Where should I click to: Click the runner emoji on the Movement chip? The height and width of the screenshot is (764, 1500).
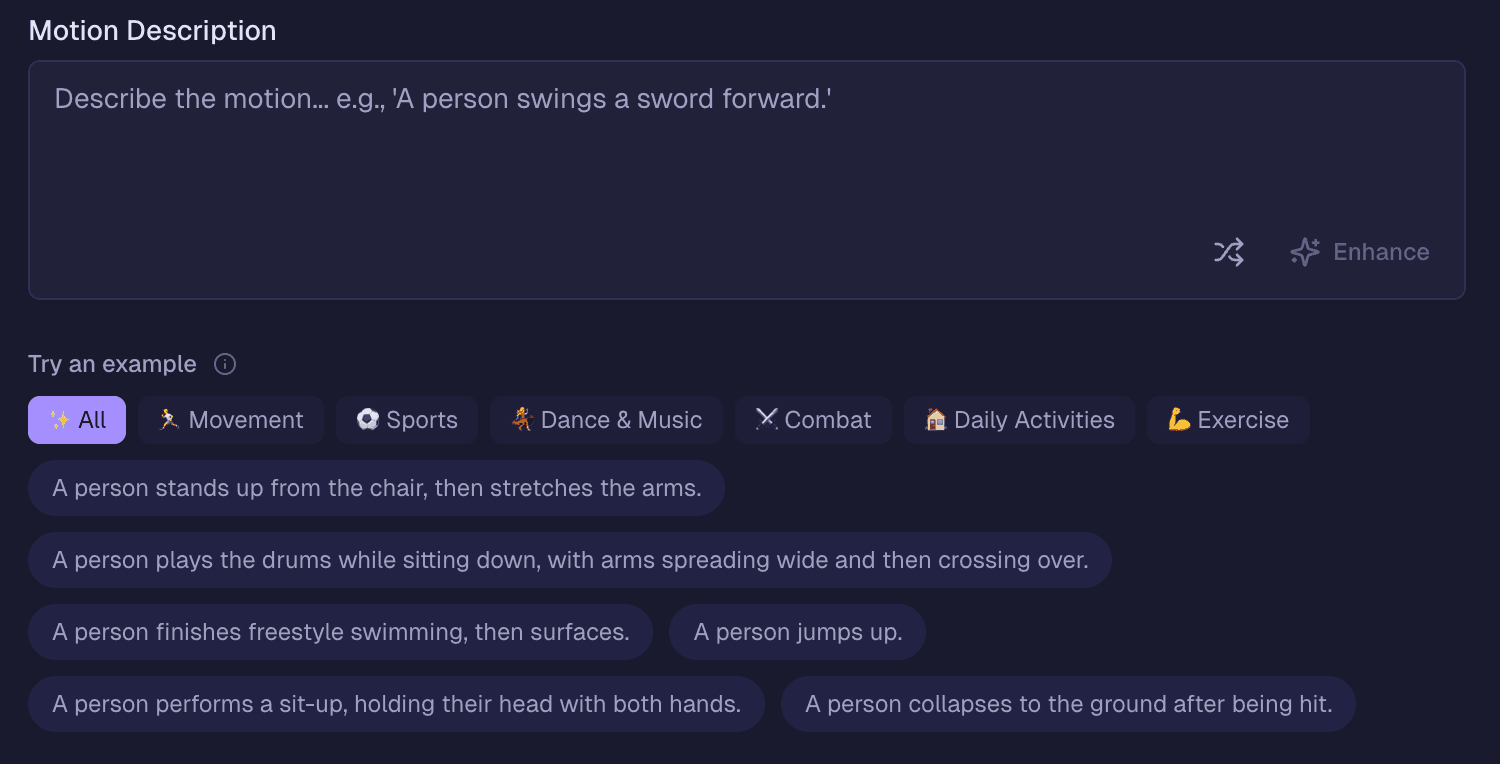click(x=170, y=419)
